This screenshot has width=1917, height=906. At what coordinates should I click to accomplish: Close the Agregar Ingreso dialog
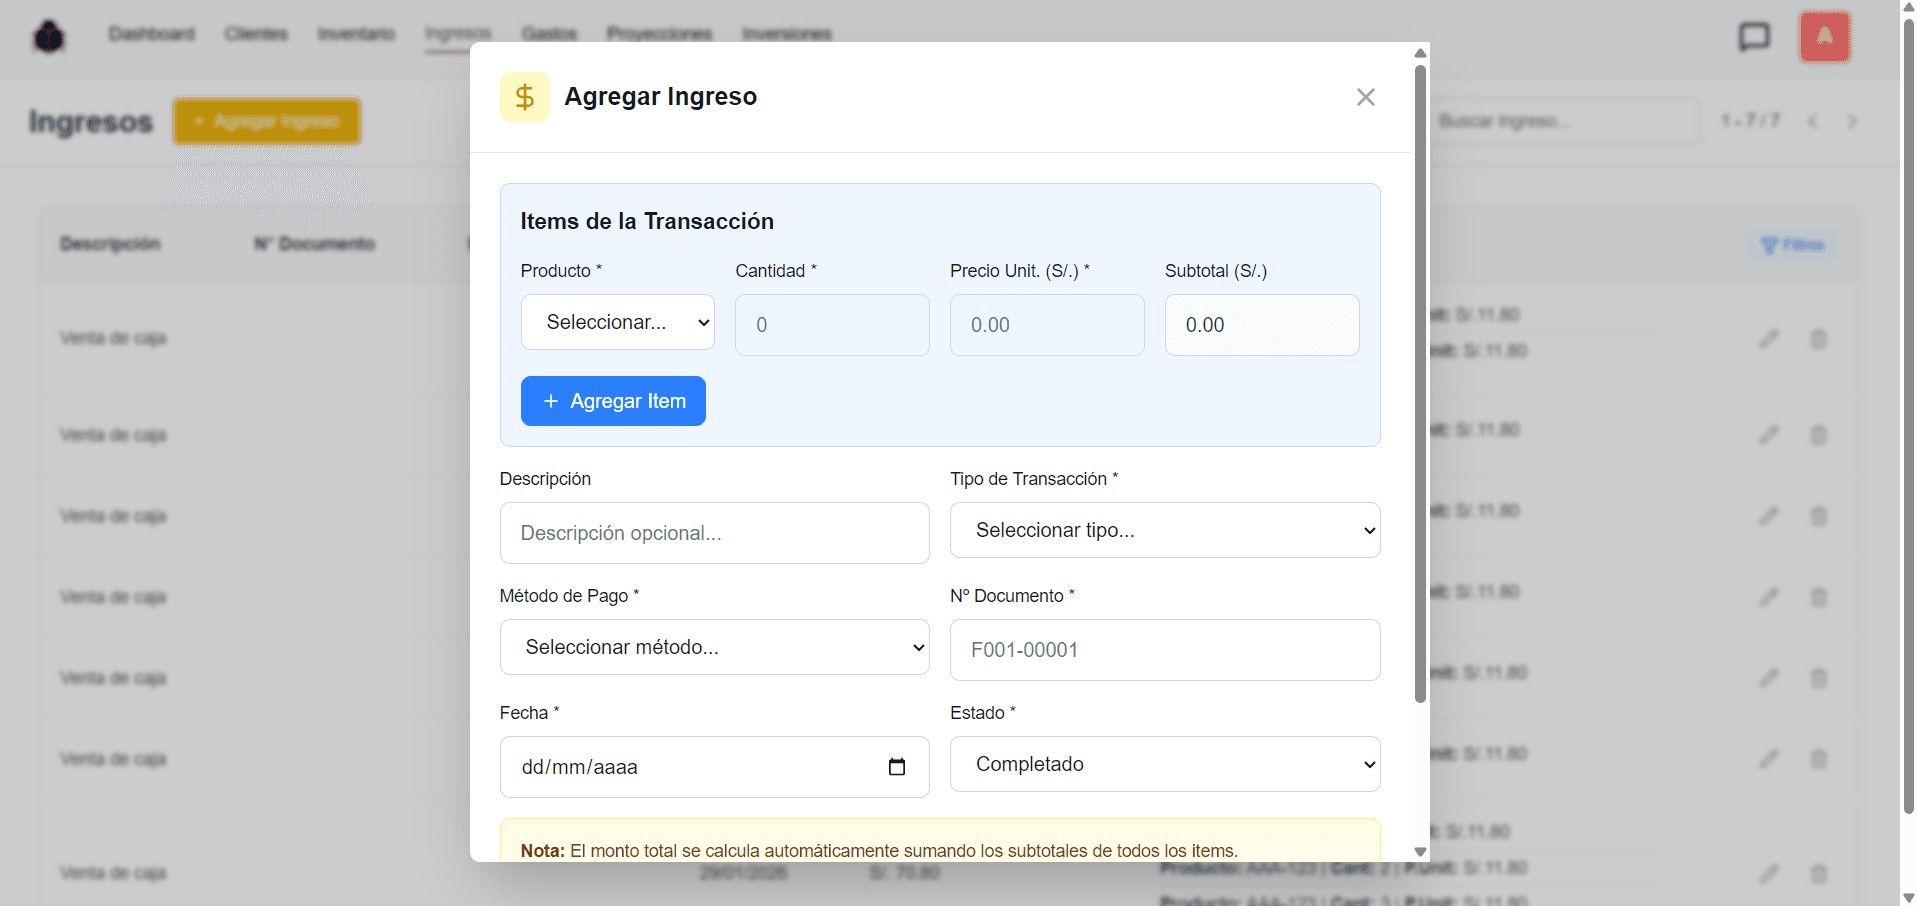pos(1365,97)
